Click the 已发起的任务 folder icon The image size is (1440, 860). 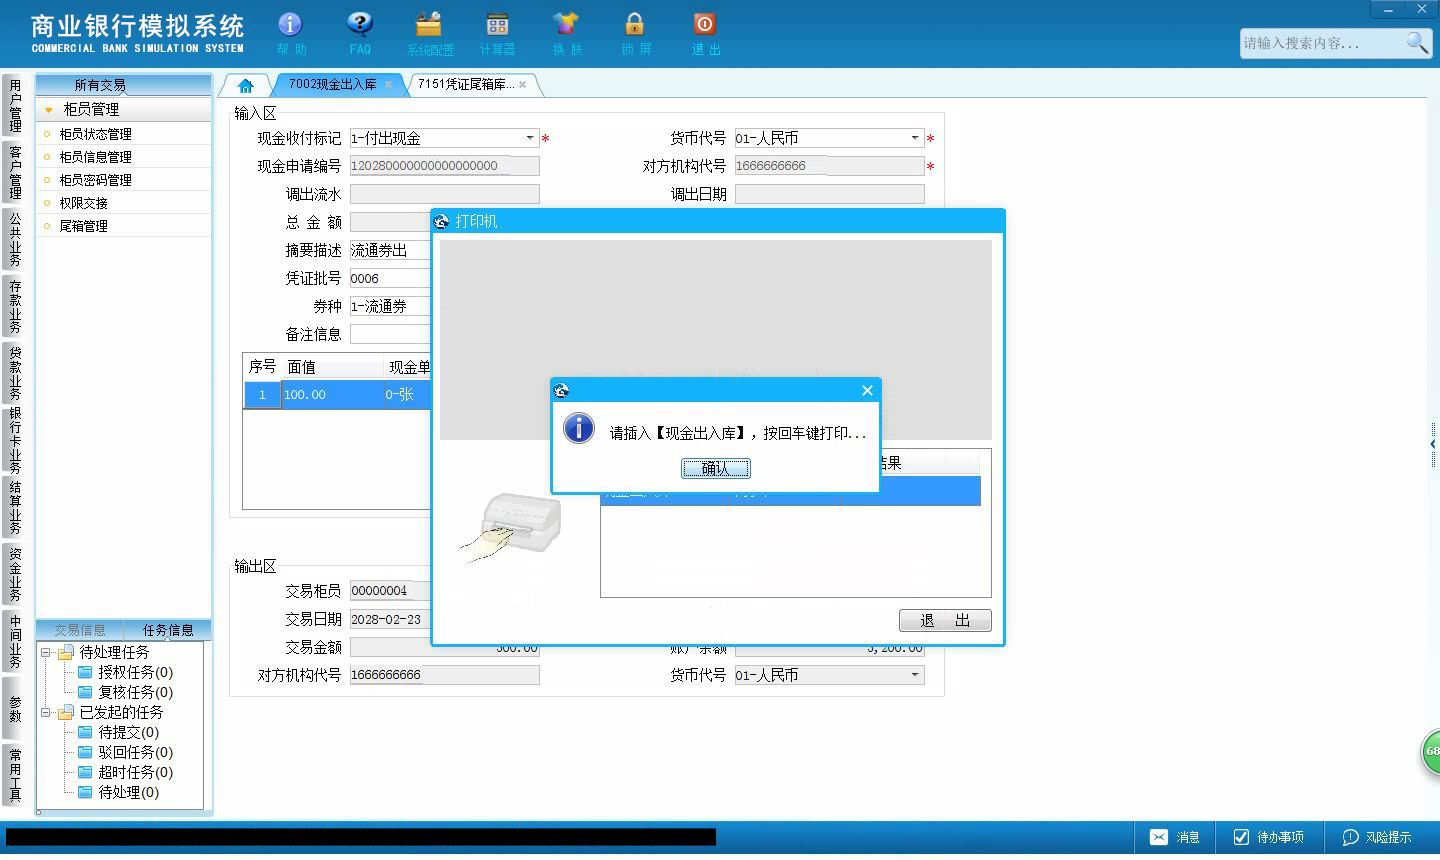(x=66, y=712)
